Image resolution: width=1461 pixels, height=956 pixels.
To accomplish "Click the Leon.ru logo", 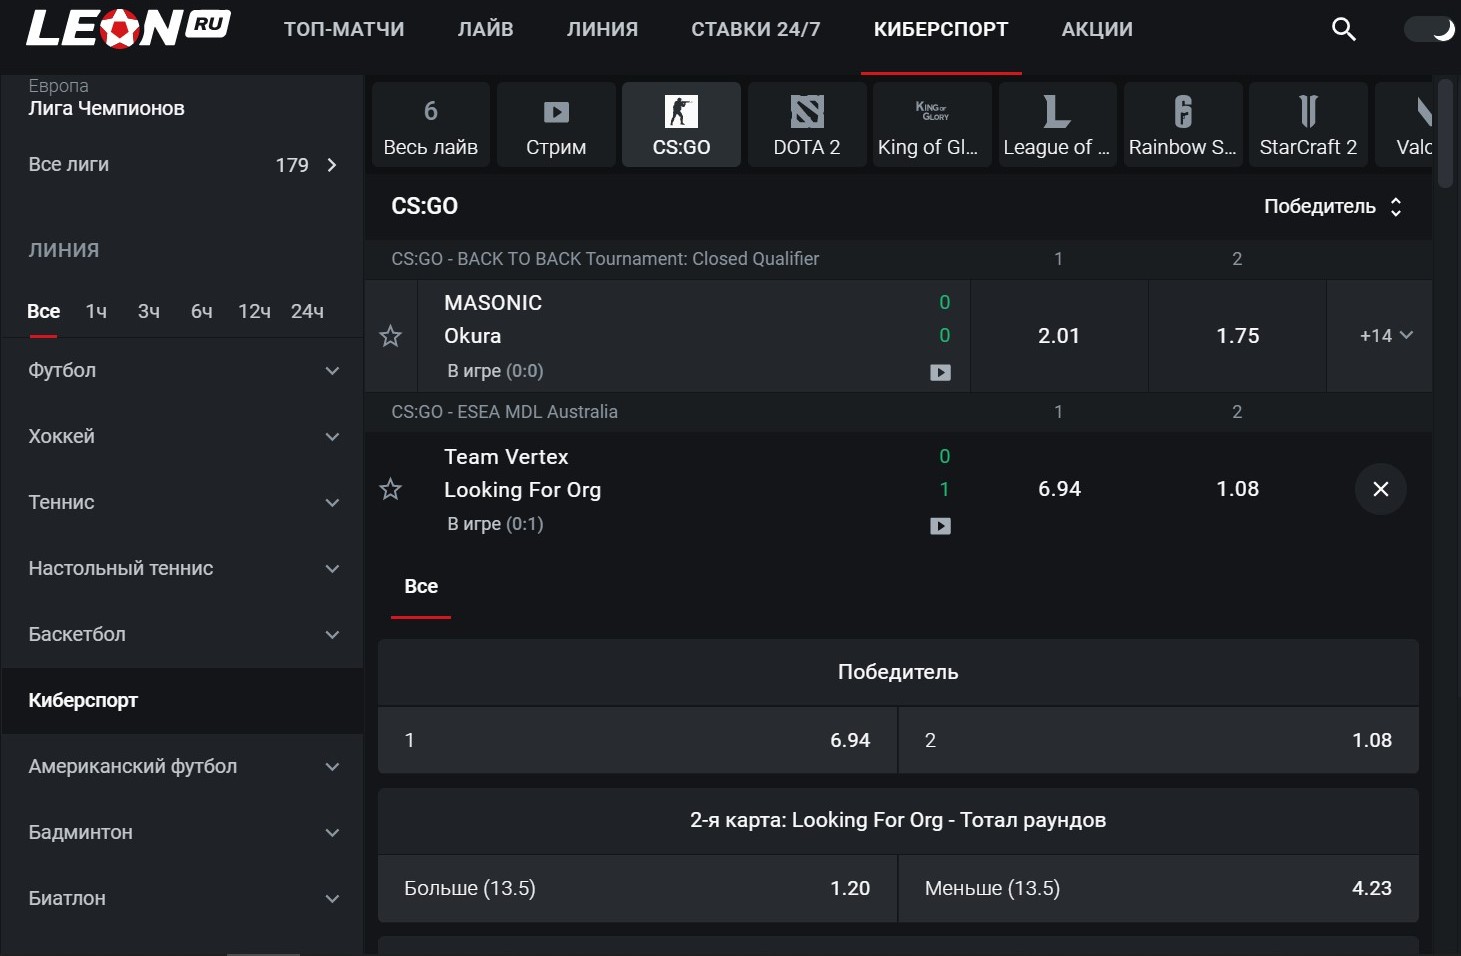I will click(x=128, y=28).
